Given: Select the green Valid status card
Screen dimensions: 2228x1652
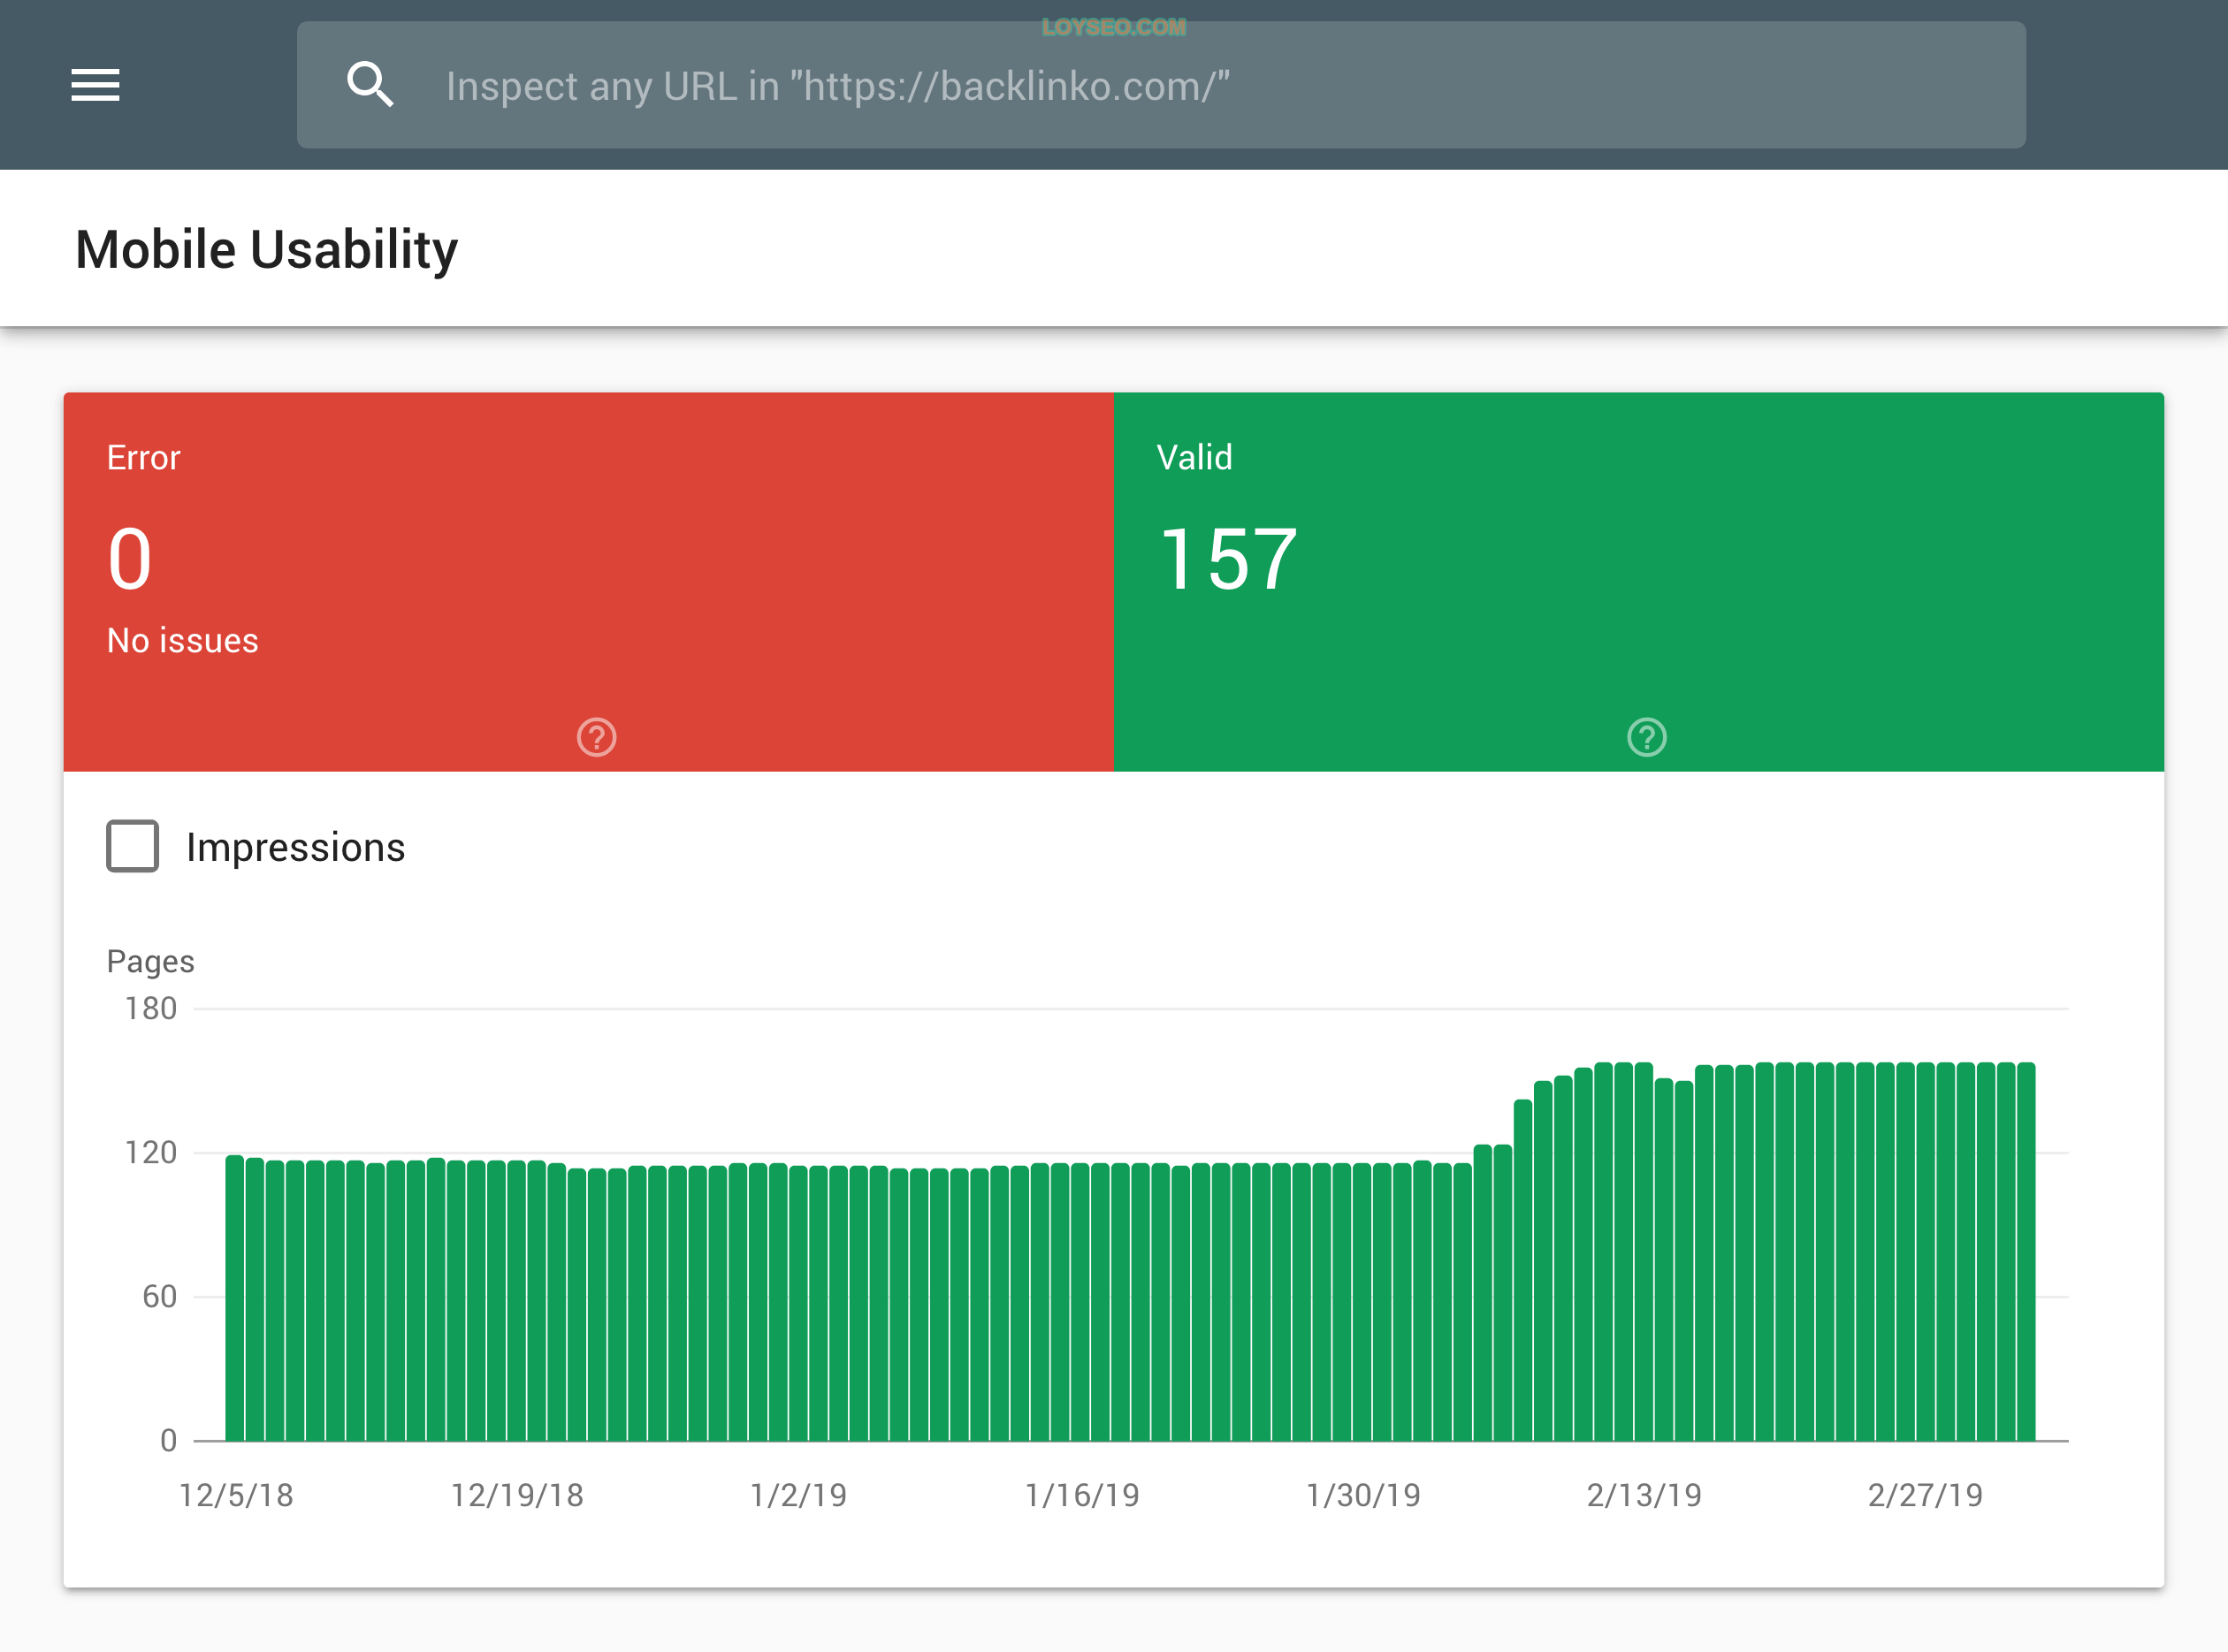Looking at the screenshot, I should pyautogui.click(x=1638, y=582).
